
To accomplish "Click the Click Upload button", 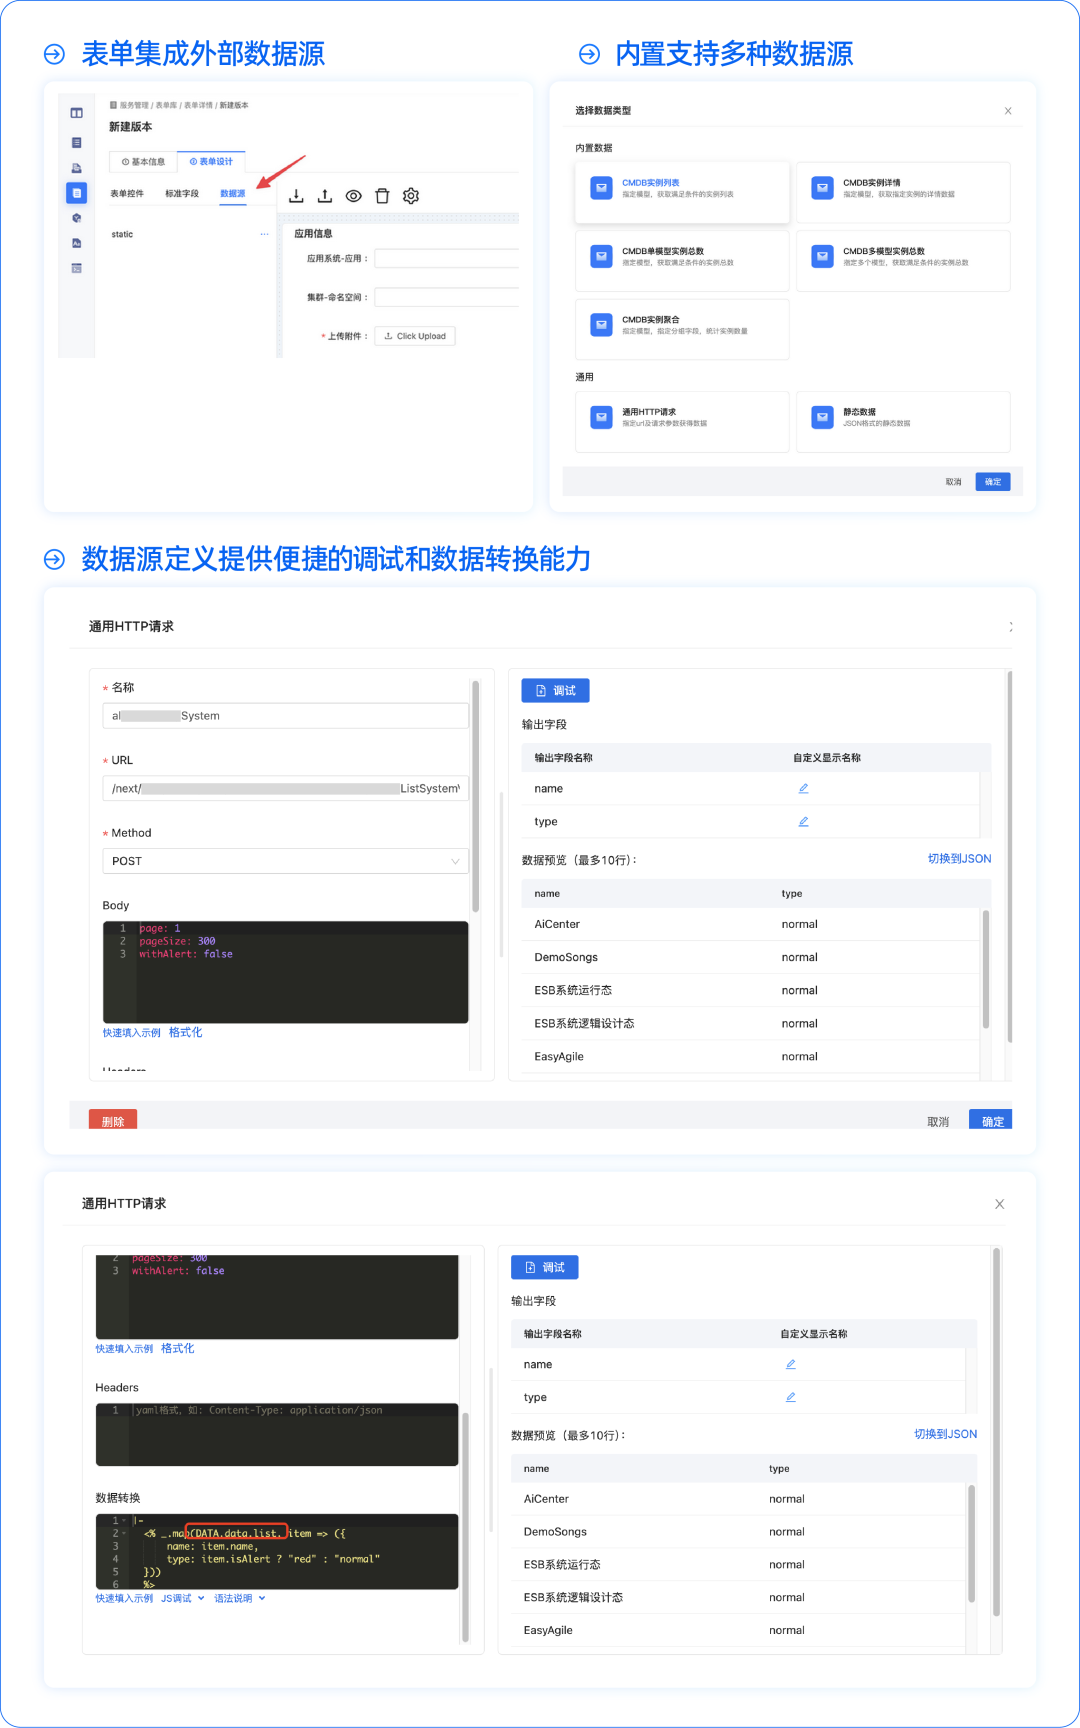I will tap(415, 336).
